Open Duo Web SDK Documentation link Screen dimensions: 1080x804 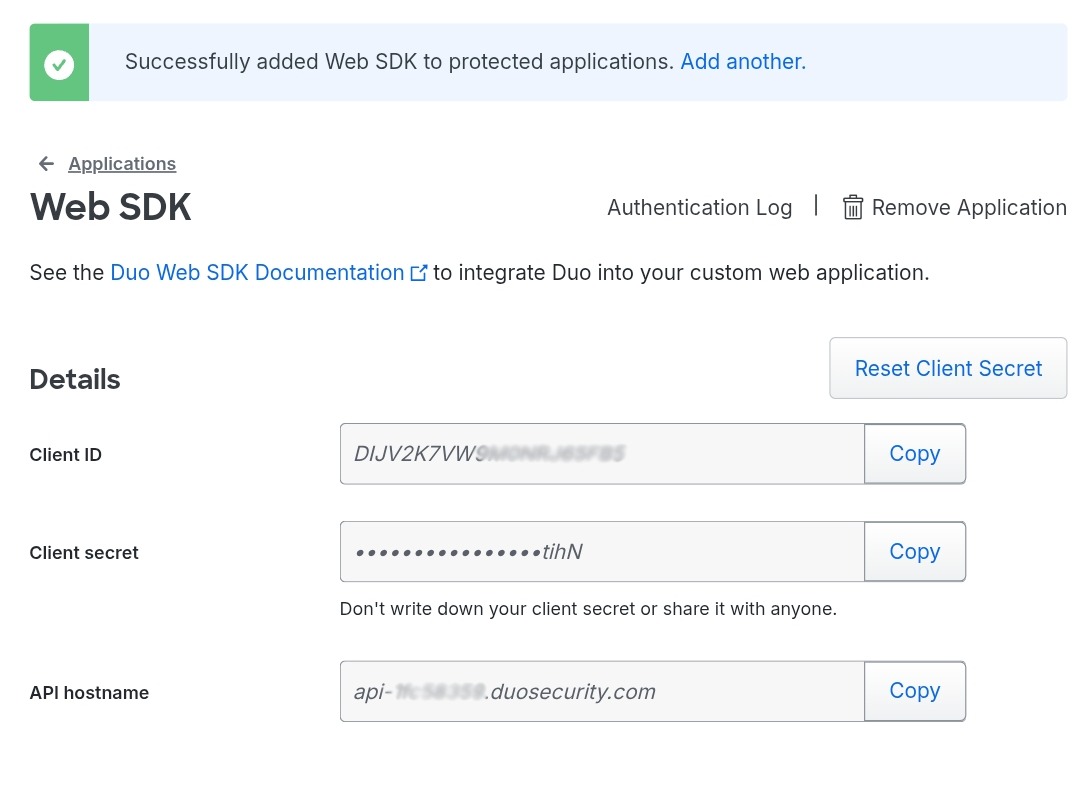click(x=257, y=273)
